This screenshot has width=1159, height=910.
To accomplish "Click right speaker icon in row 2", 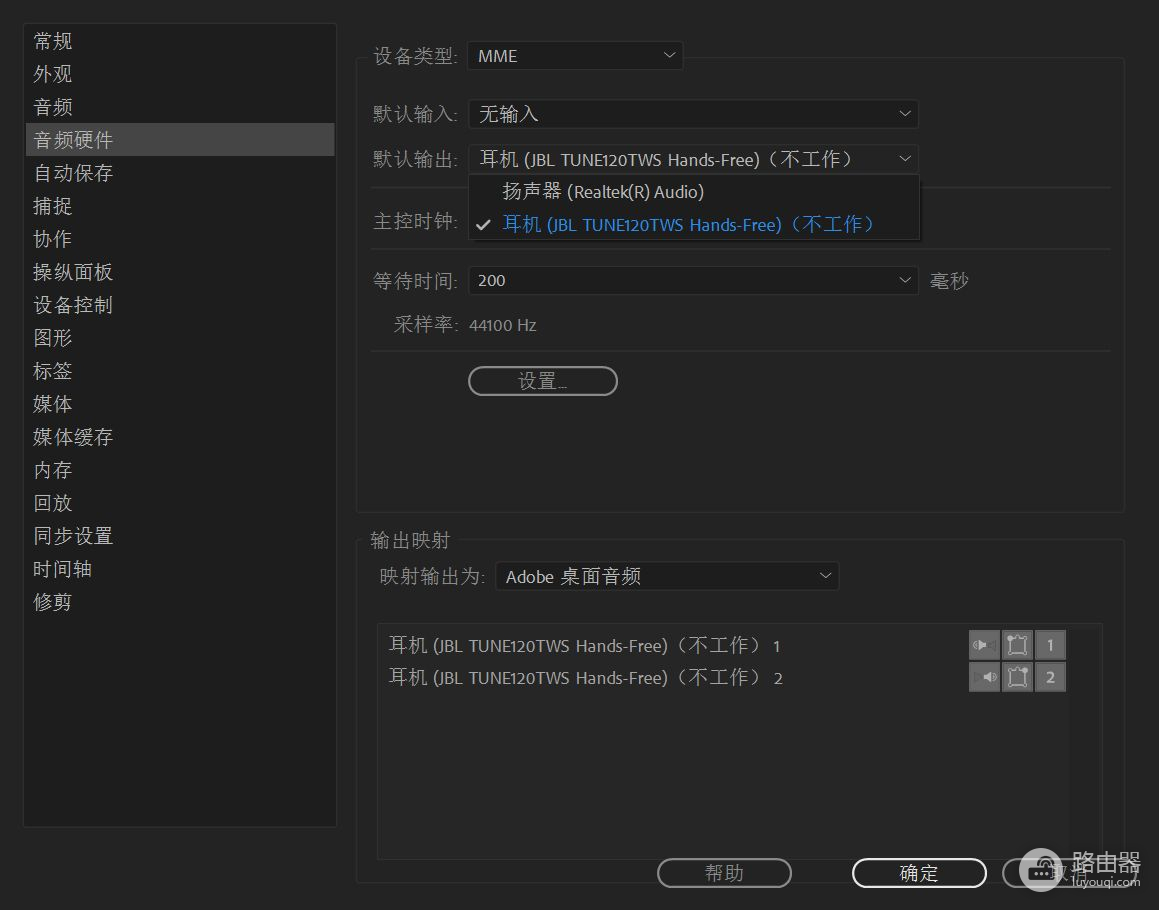I will tap(984, 677).
